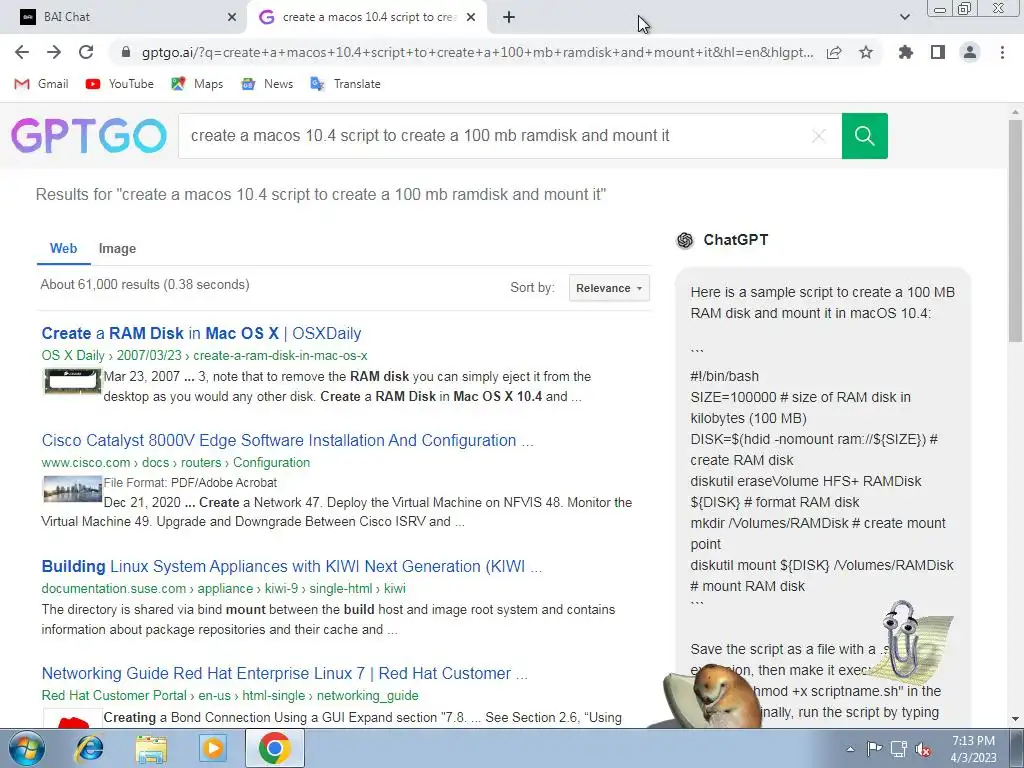Screen dimensions: 1024x768
Task: Click the URL address bar
Action: (x=477, y=52)
